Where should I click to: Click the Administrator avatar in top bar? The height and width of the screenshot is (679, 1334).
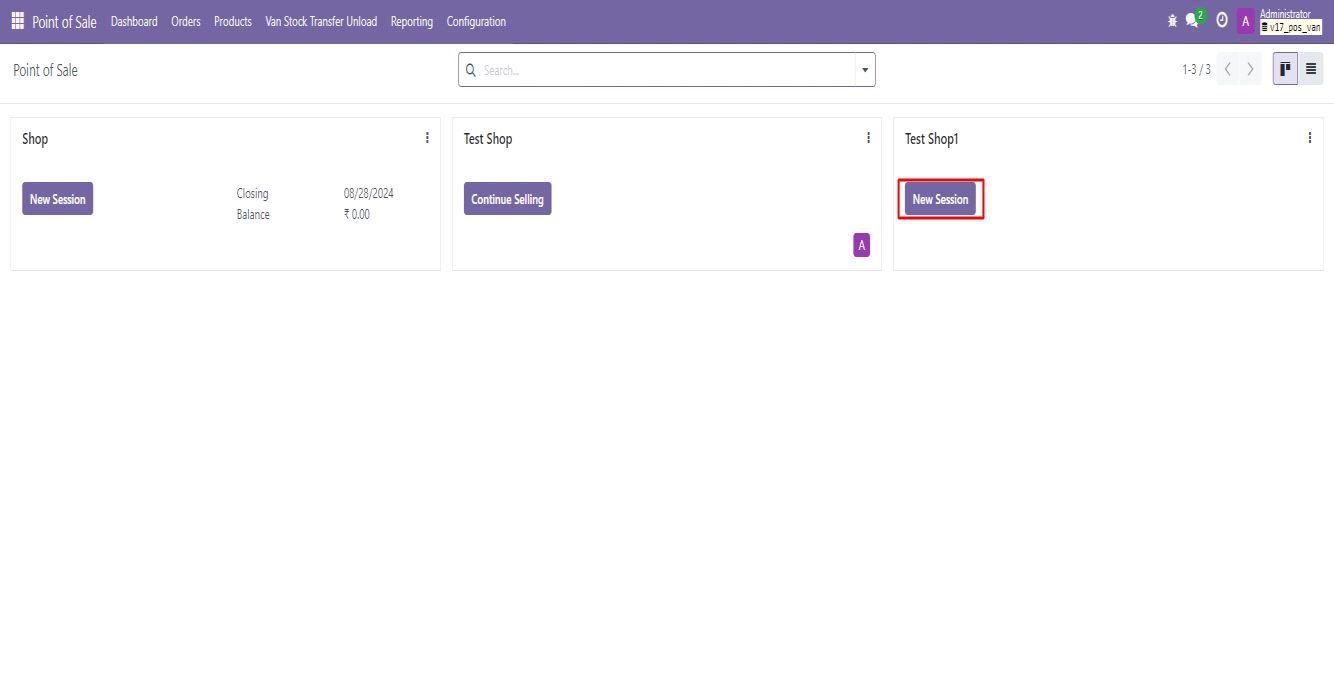[1245, 21]
